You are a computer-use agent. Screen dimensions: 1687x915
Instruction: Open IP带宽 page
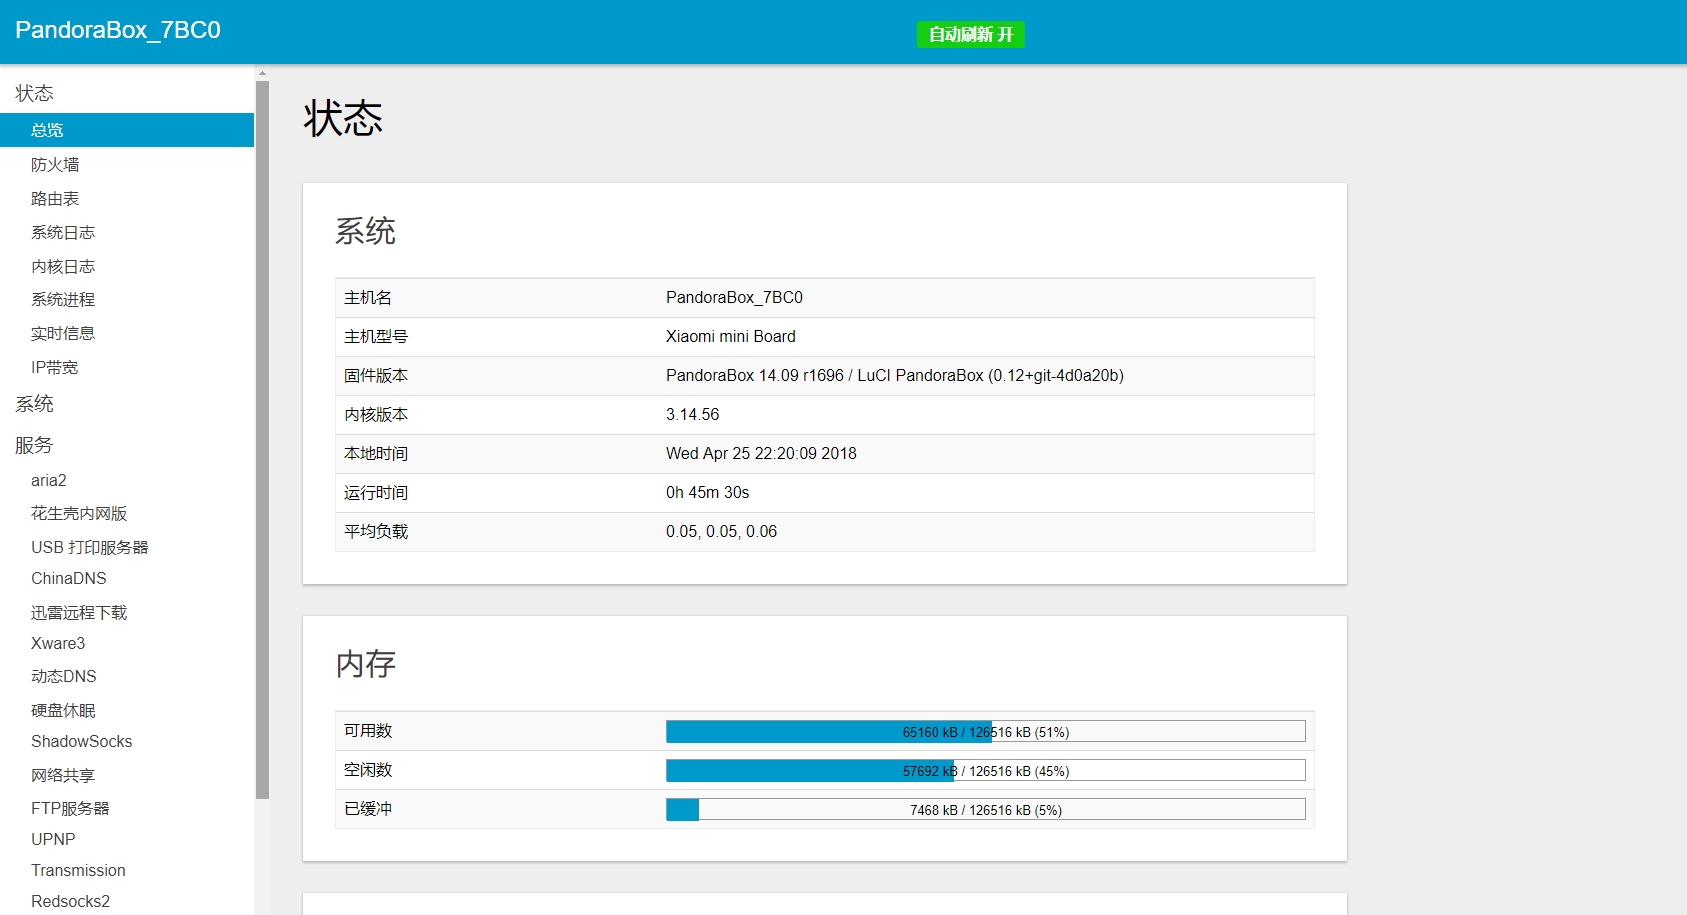pyautogui.click(x=54, y=367)
